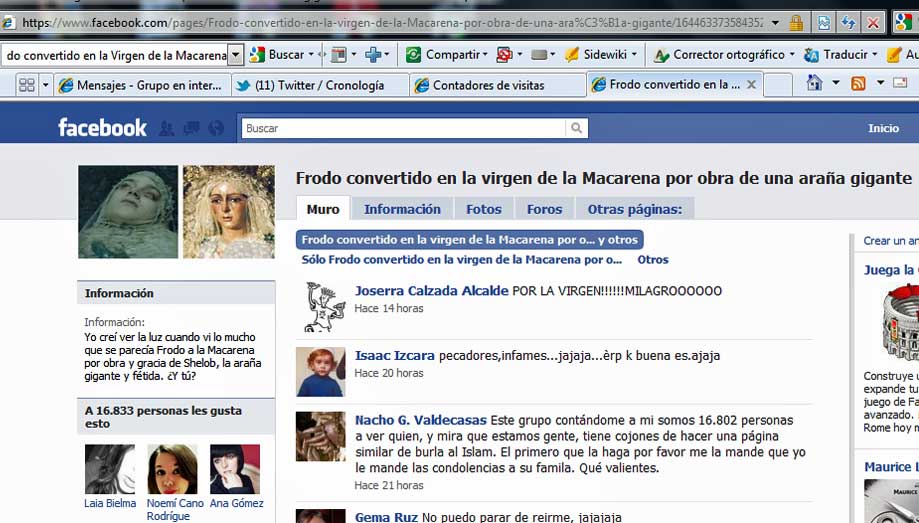
Task: Click the browser home icon
Action: (814, 84)
